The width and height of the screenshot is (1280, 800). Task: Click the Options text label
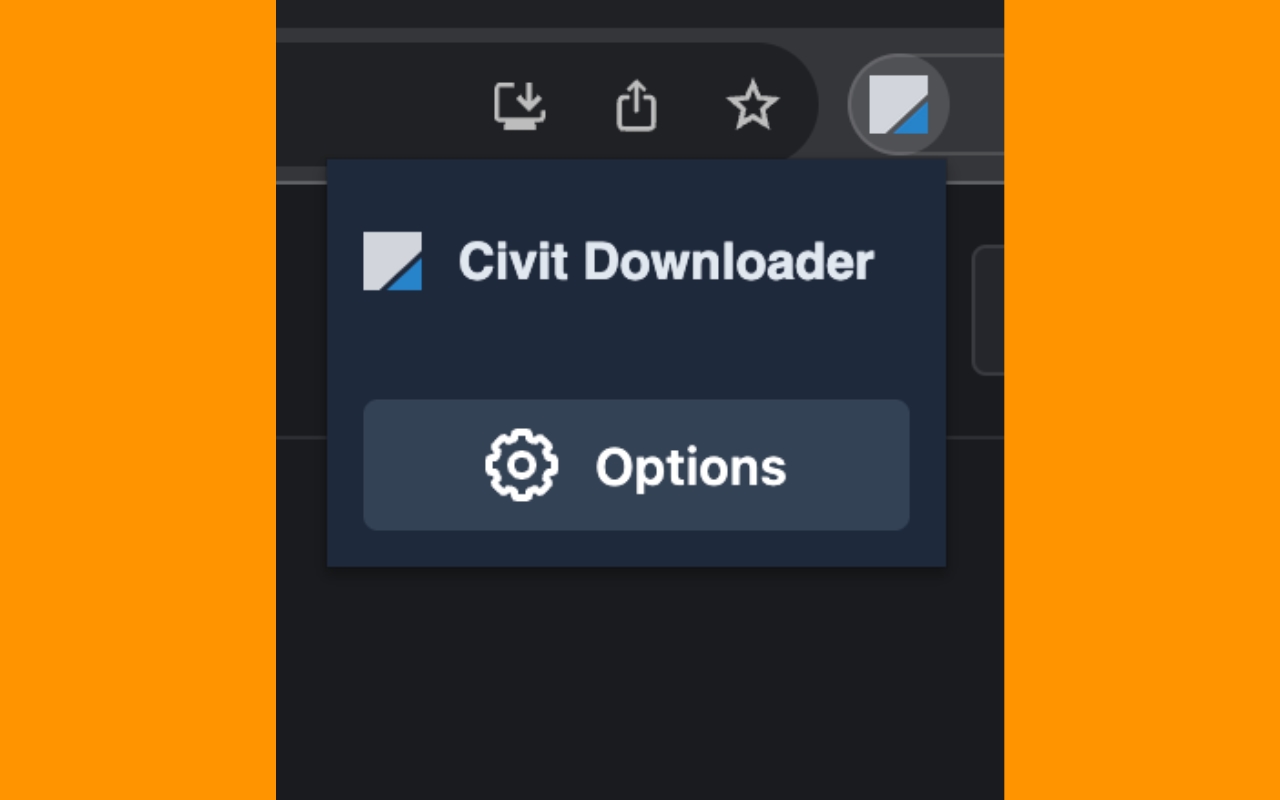pos(691,467)
